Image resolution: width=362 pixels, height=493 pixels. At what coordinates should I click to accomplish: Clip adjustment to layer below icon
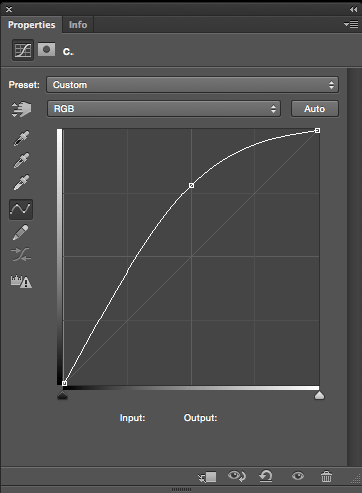[207, 477]
